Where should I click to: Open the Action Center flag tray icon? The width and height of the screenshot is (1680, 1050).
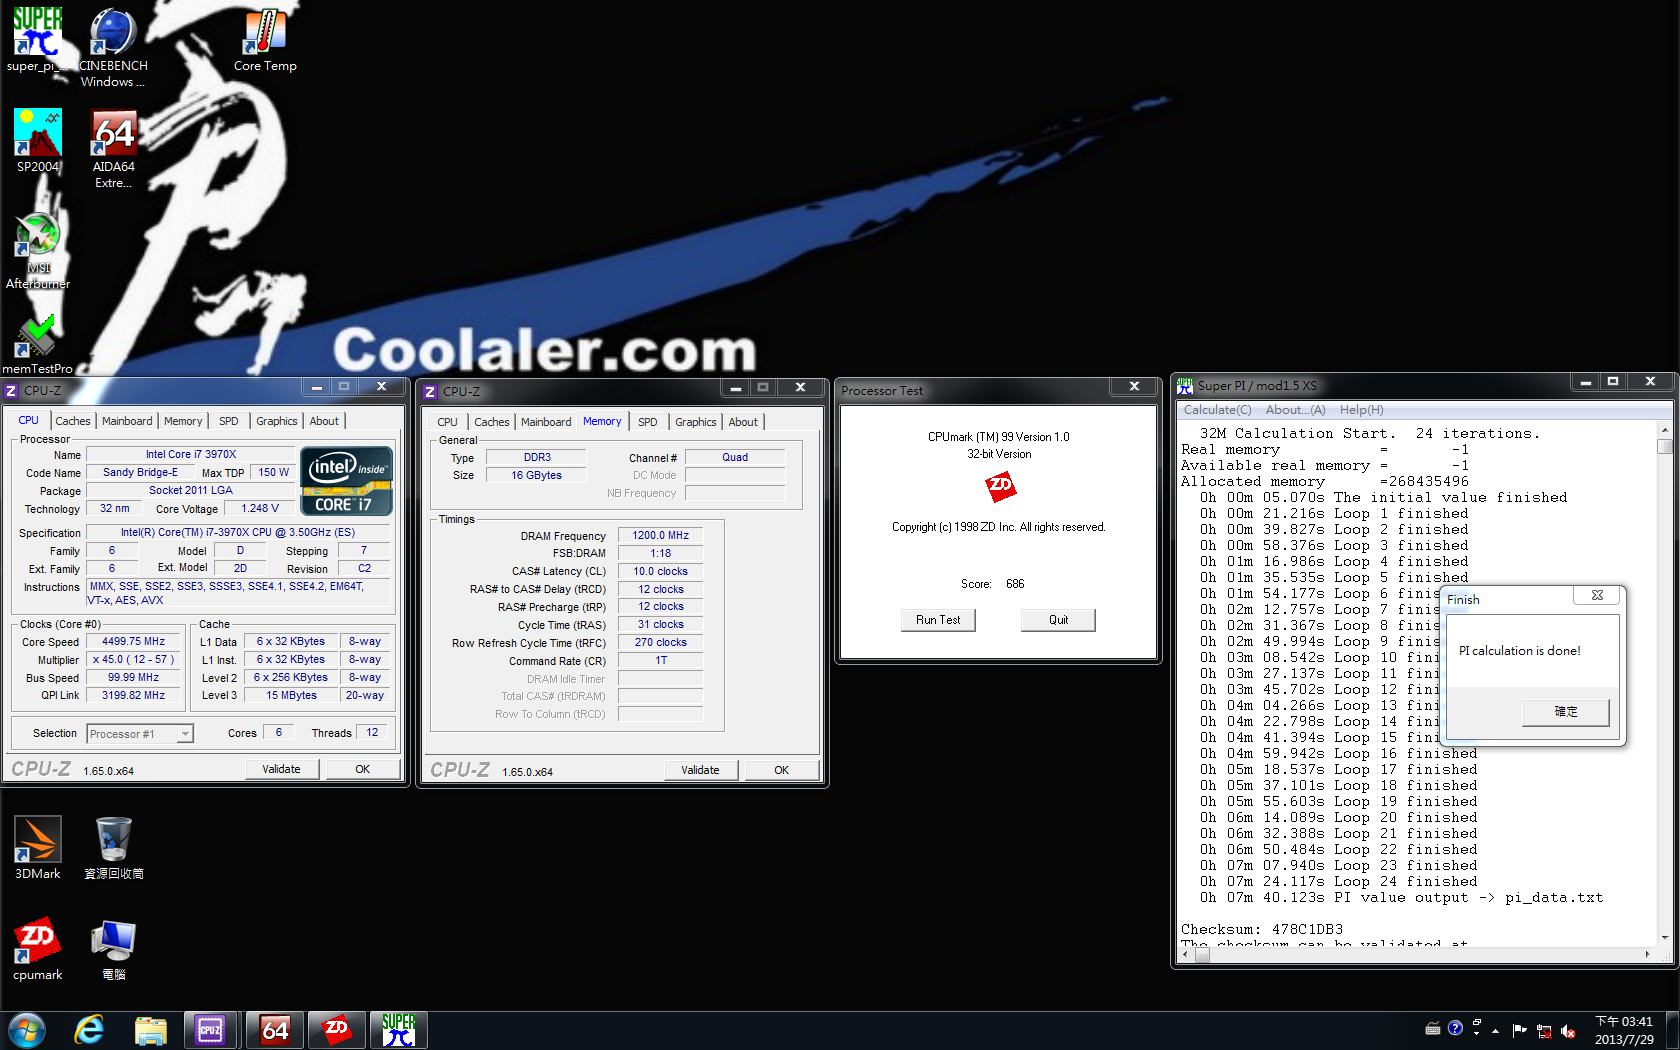point(1519,1030)
